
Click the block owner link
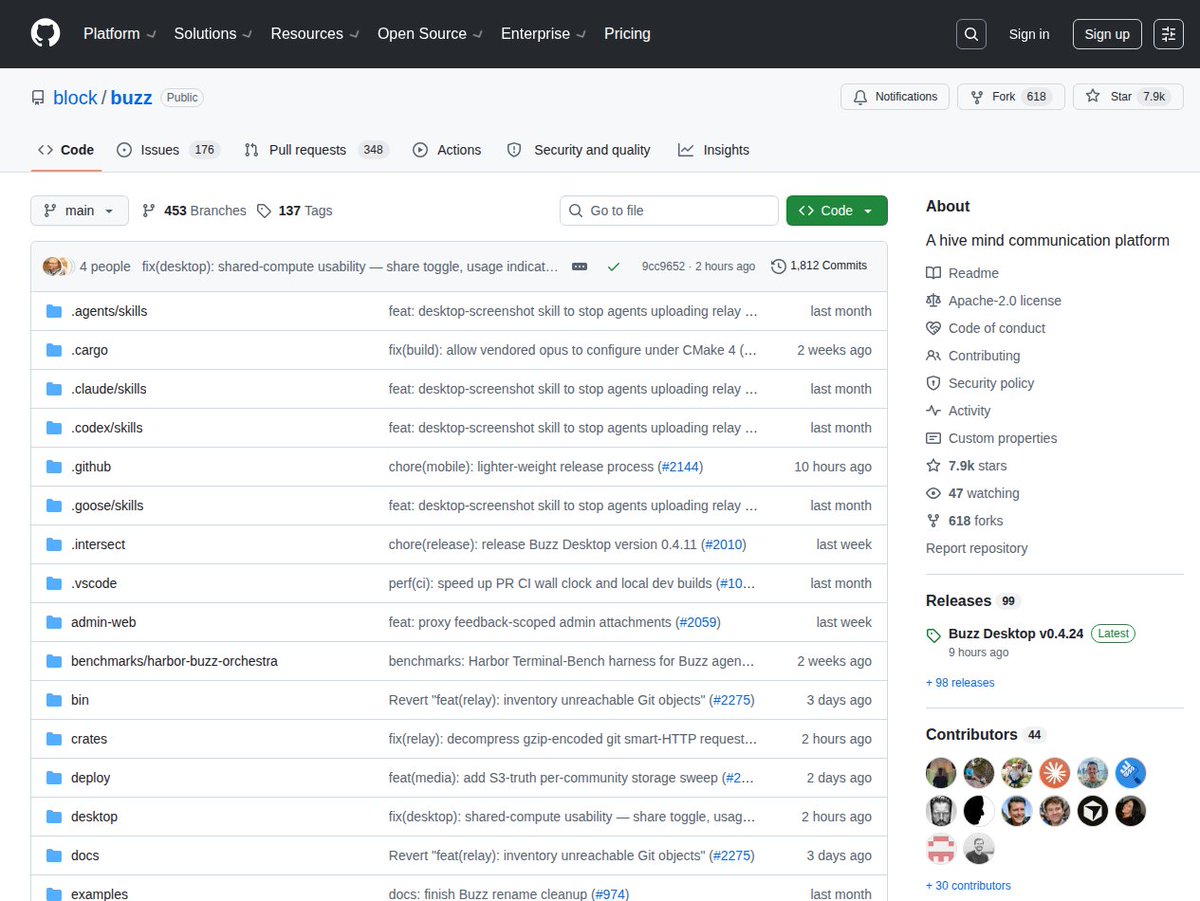pos(75,98)
